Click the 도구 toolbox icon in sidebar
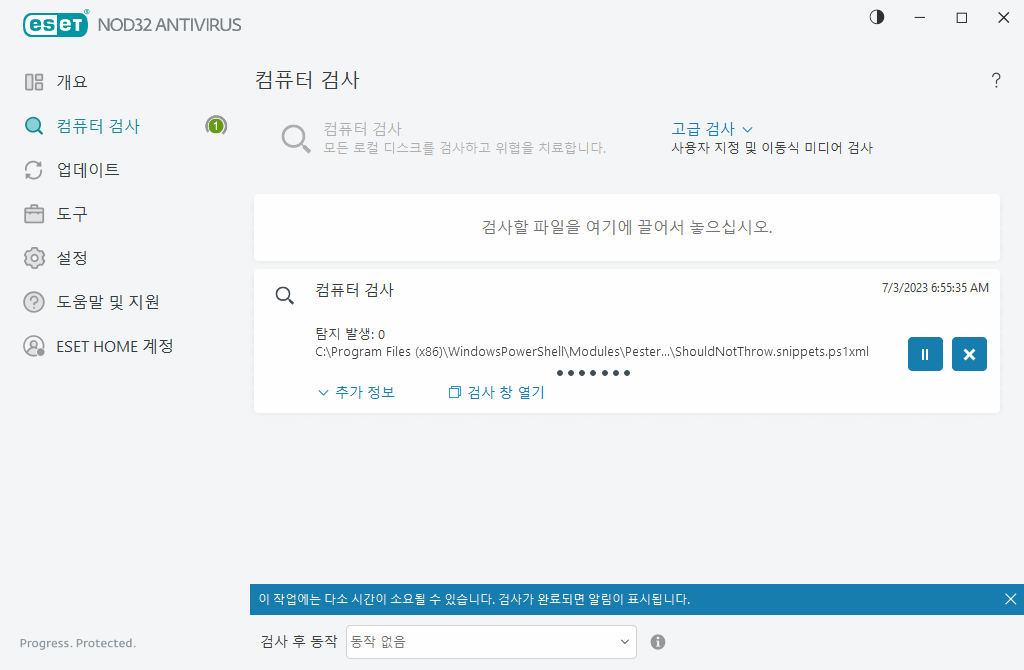The width and height of the screenshot is (1024, 670). point(36,213)
